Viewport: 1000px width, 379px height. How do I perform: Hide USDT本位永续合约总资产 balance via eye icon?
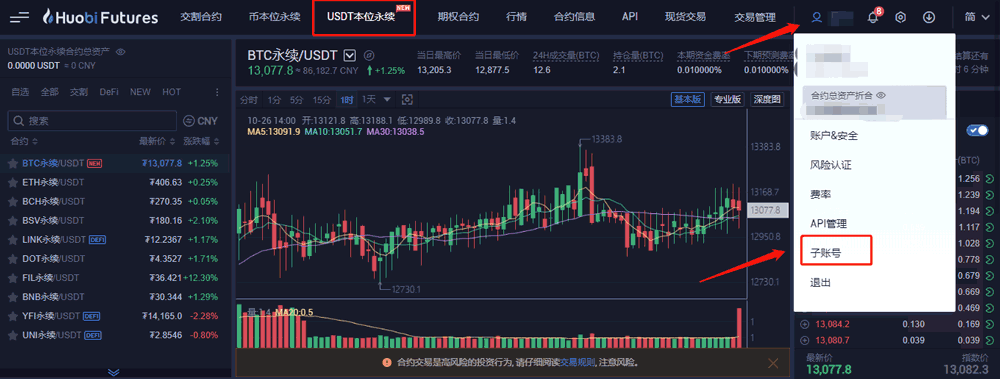(x=121, y=51)
